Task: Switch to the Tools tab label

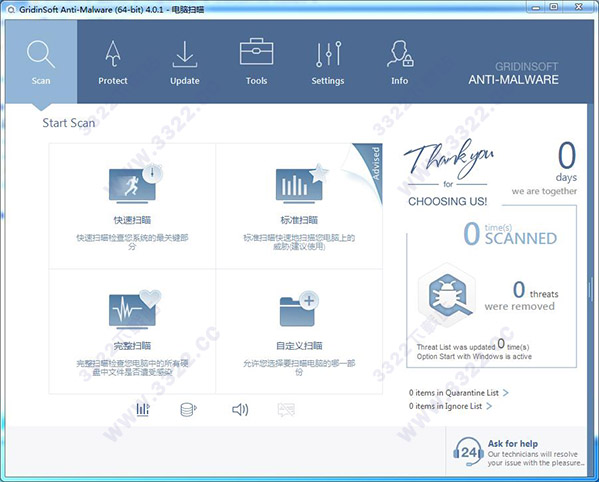Action: (256, 81)
